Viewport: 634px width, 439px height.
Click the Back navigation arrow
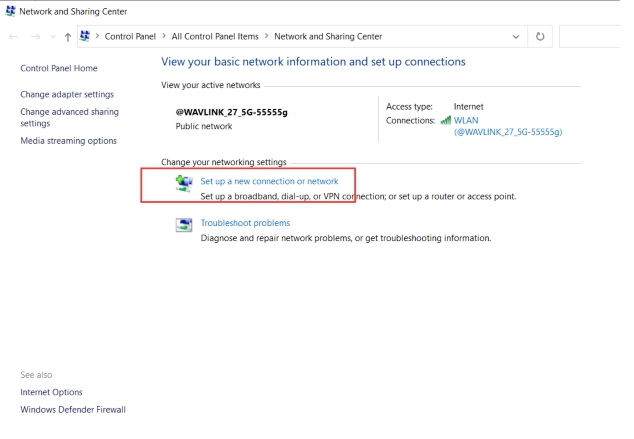pos(13,37)
